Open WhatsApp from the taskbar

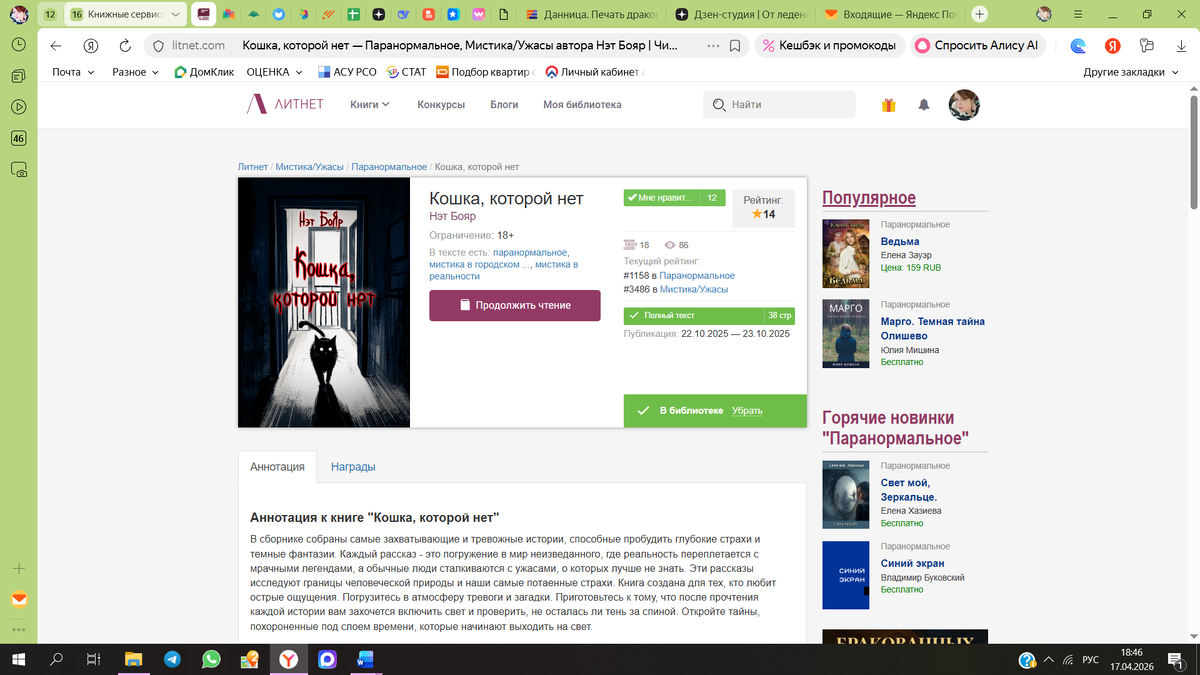point(209,659)
